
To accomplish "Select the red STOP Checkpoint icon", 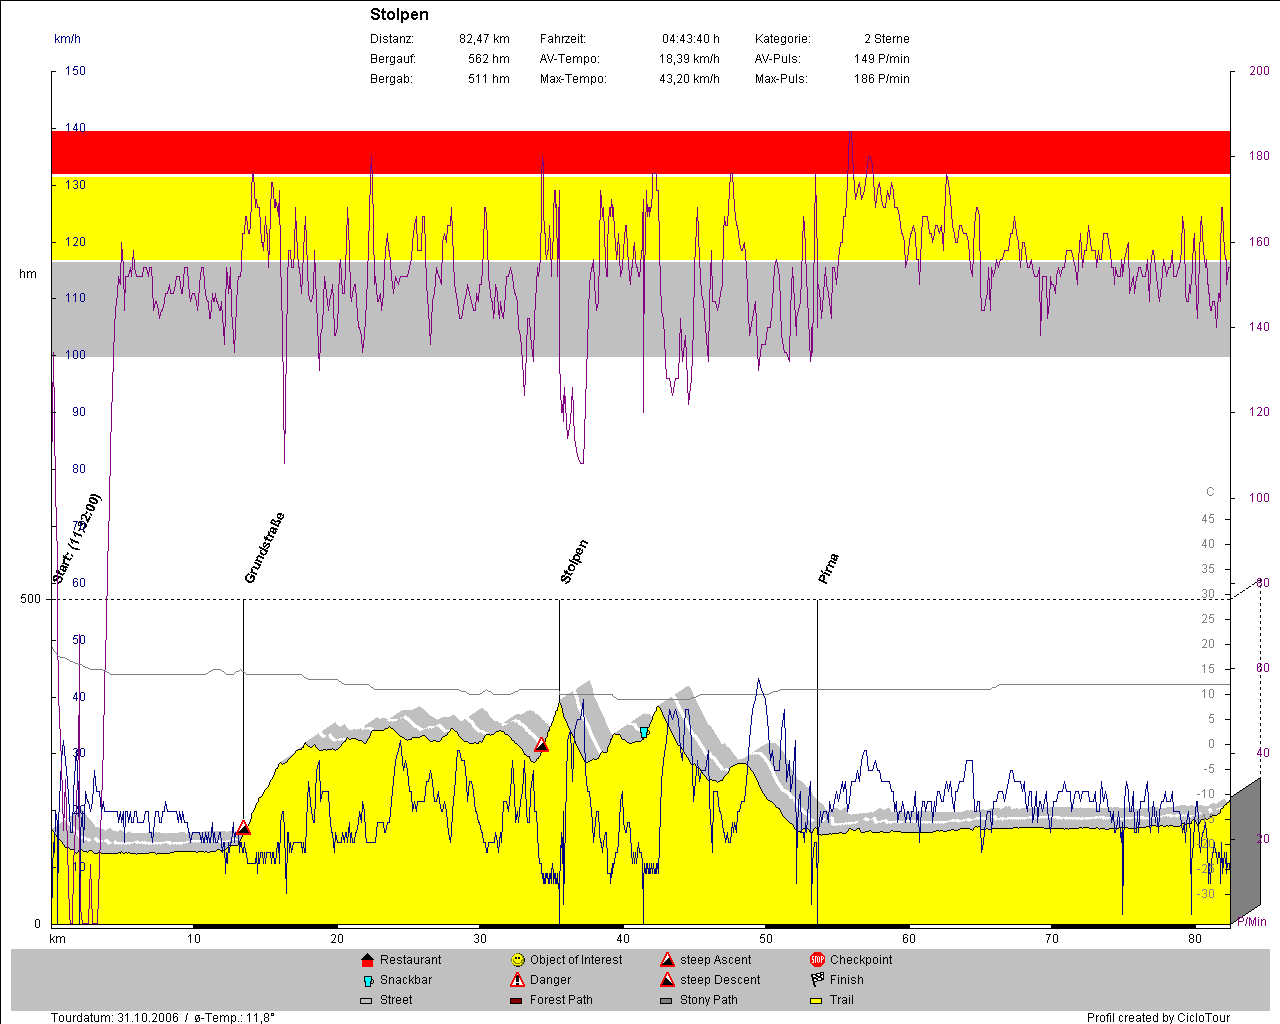I will pyautogui.click(x=817, y=960).
